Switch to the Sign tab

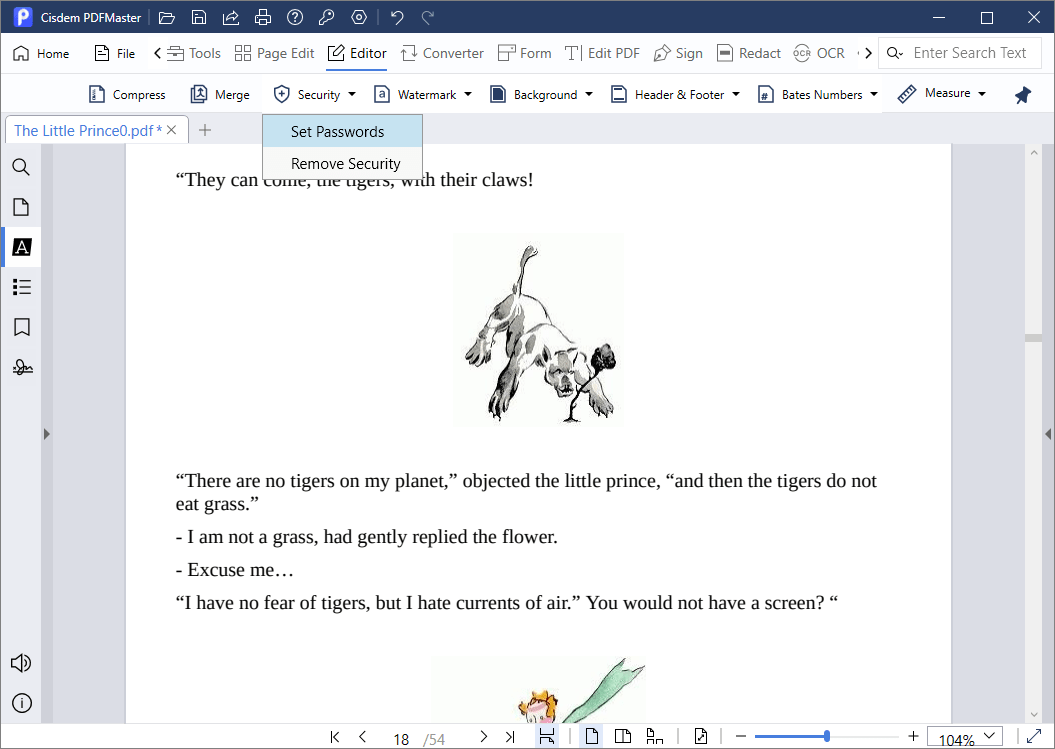point(678,53)
